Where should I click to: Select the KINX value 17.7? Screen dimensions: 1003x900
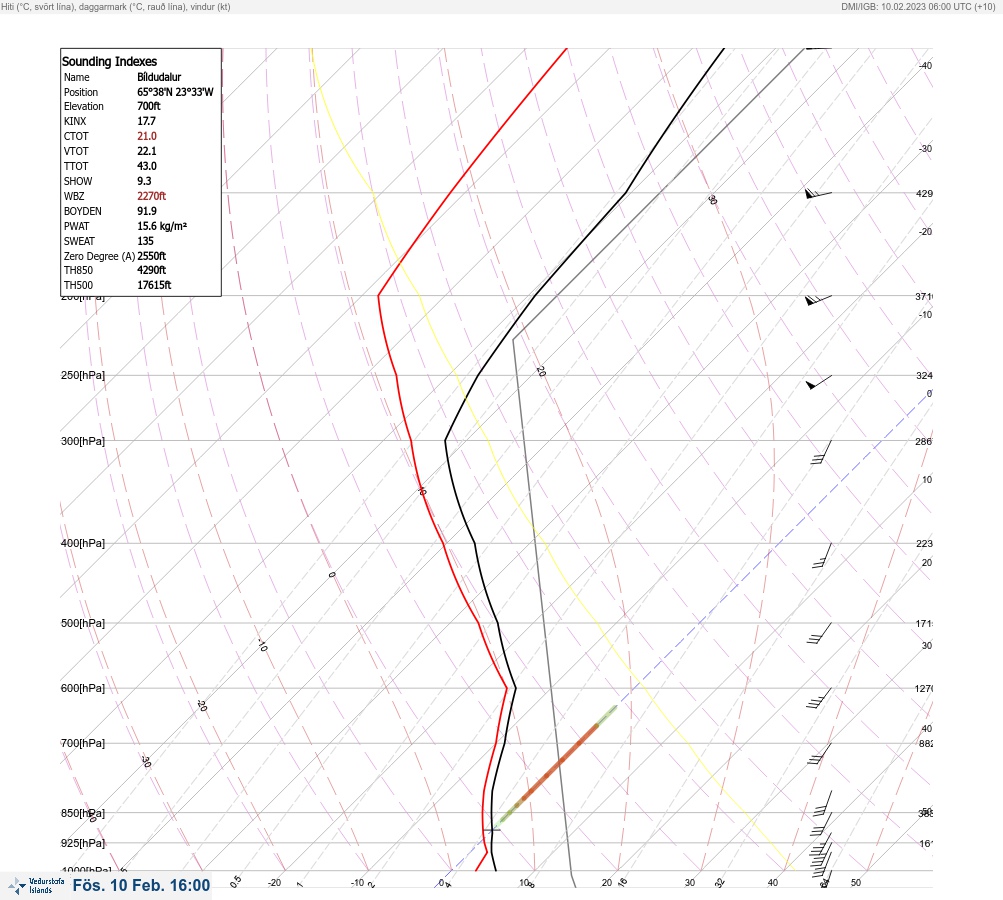(x=146, y=121)
